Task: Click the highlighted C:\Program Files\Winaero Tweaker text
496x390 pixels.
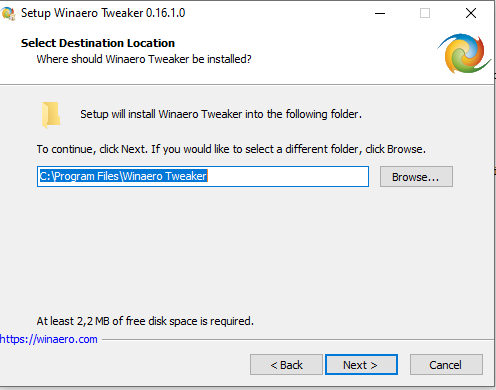Action: pyautogui.click(x=123, y=176)
